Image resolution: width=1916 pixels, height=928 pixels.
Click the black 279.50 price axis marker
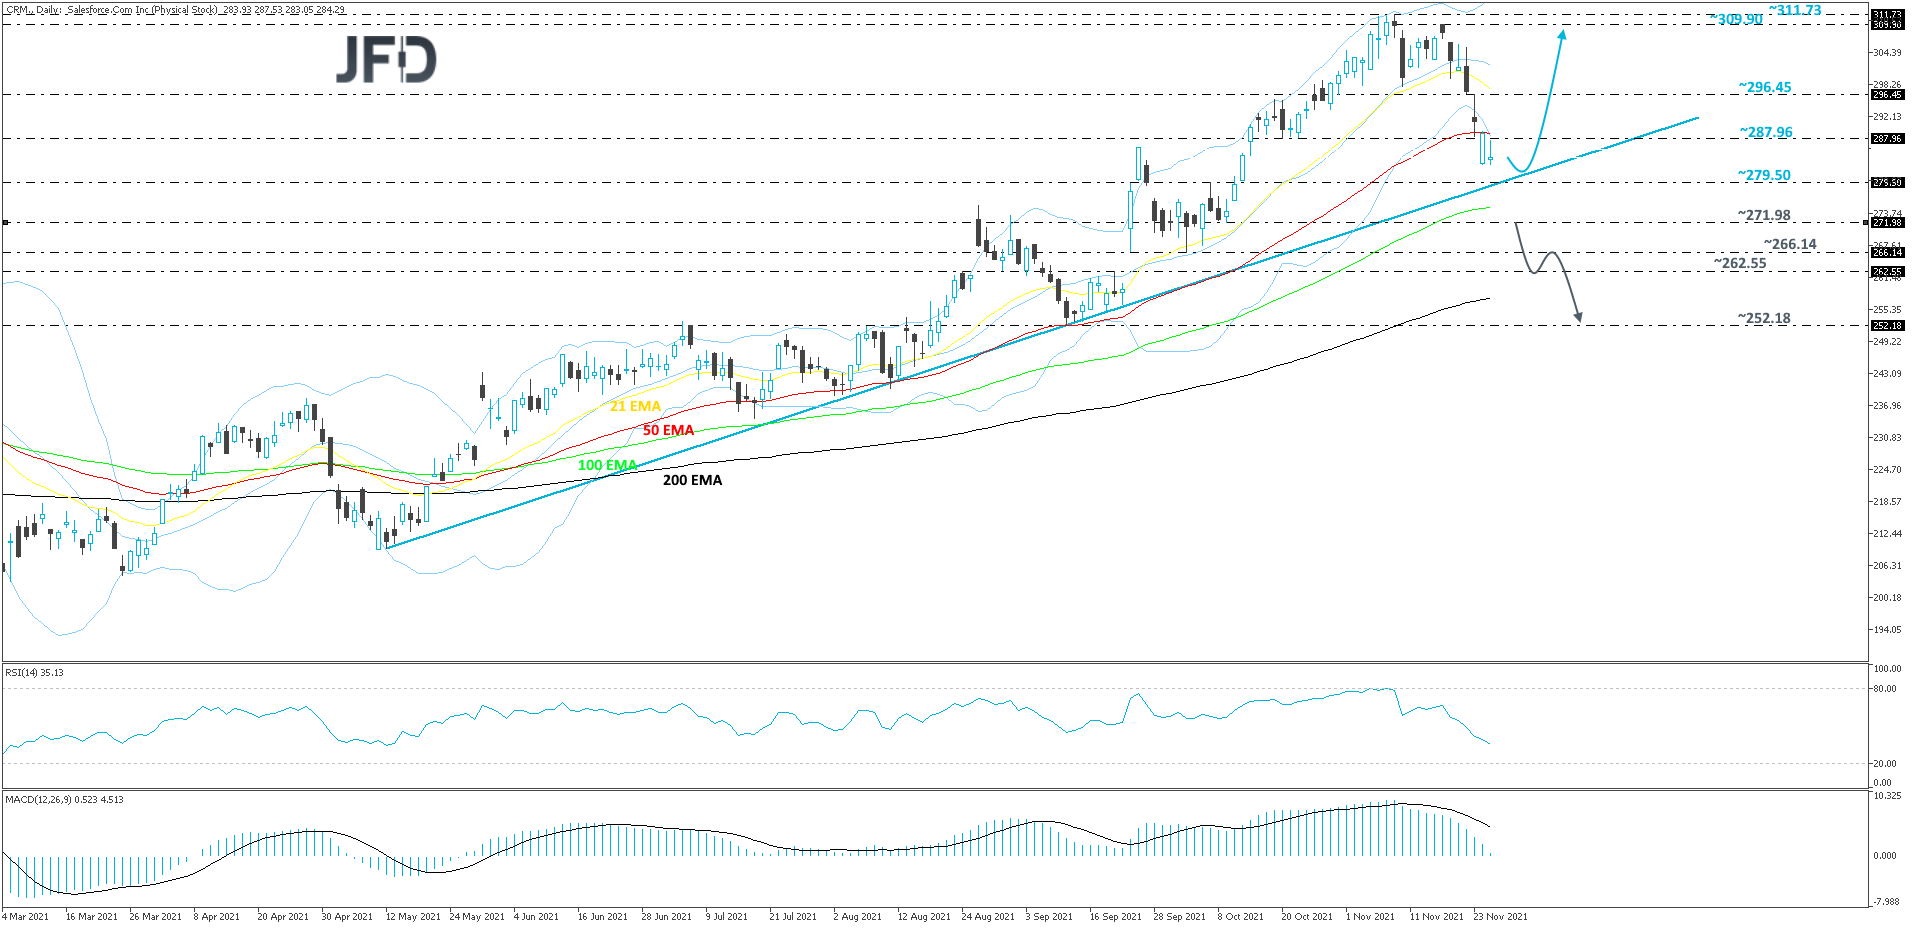[x=1888, y=183]
